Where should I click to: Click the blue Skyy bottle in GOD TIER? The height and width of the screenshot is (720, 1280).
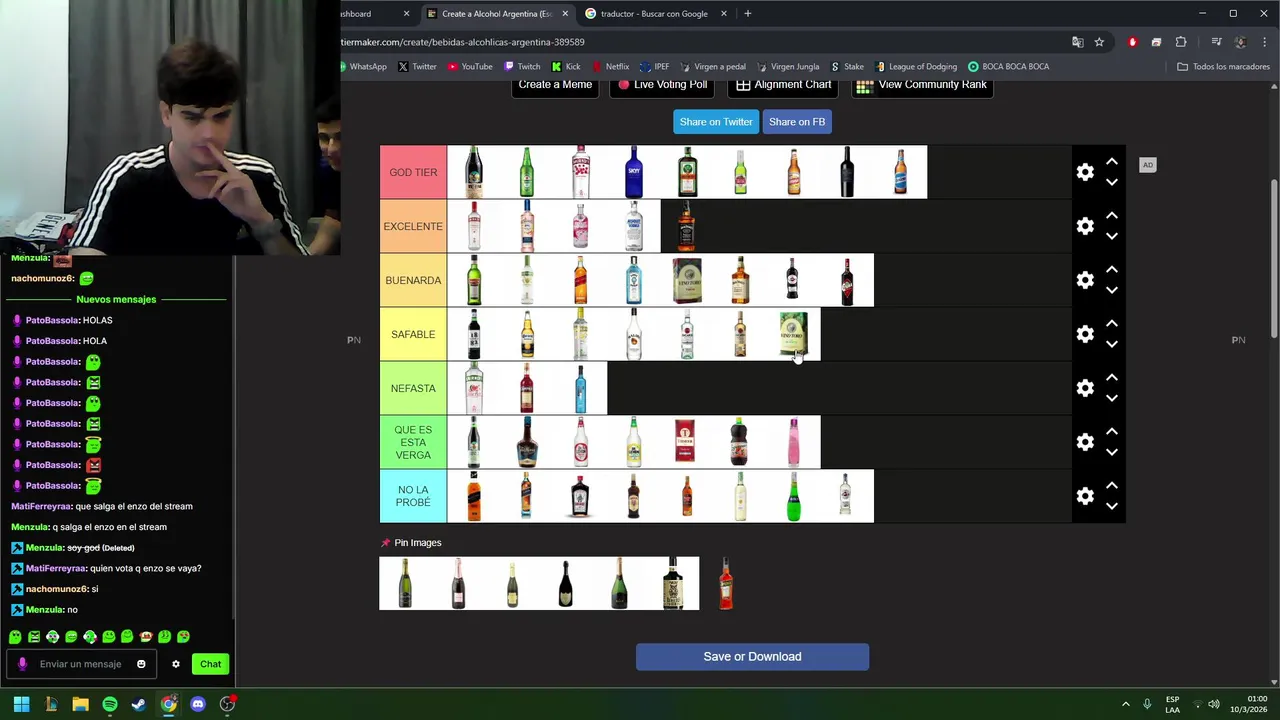(x=633, y=172)
